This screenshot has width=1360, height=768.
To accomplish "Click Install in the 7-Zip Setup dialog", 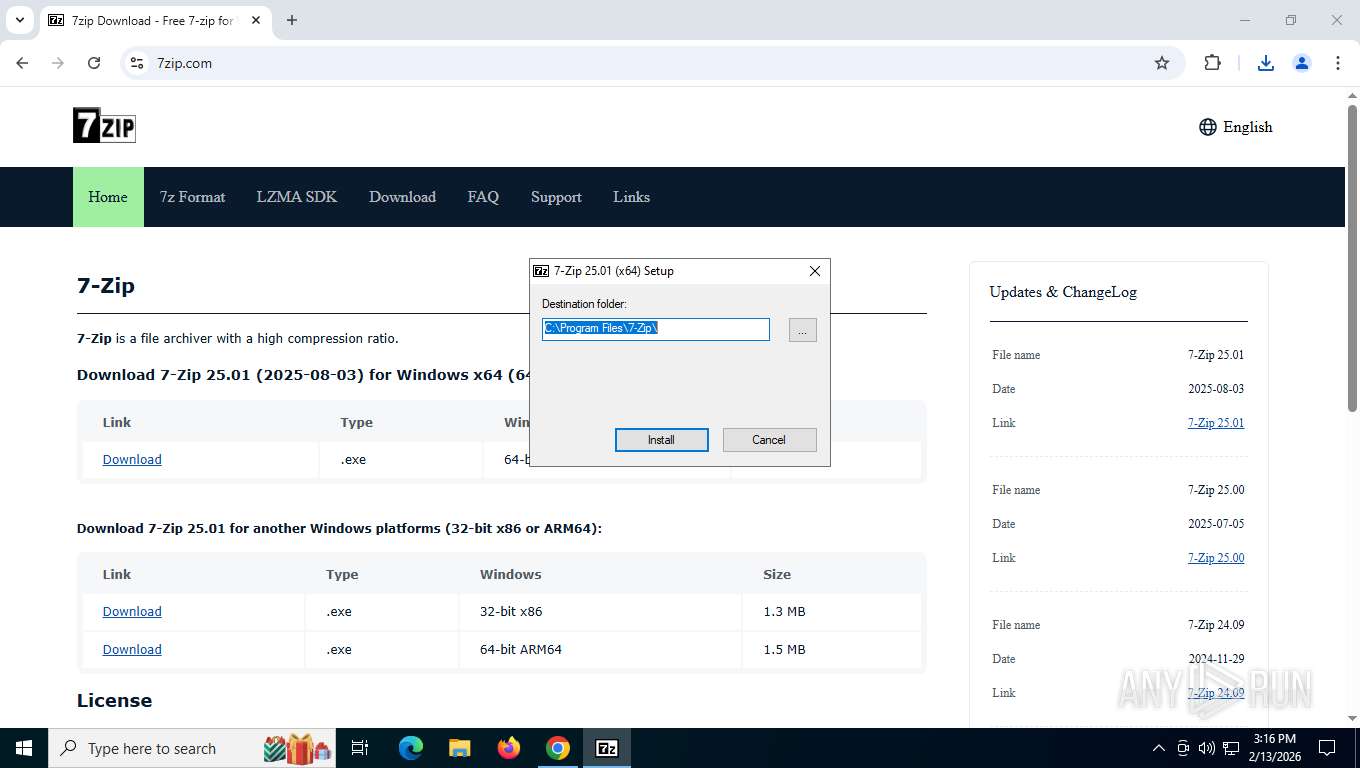I will (661, 440).
